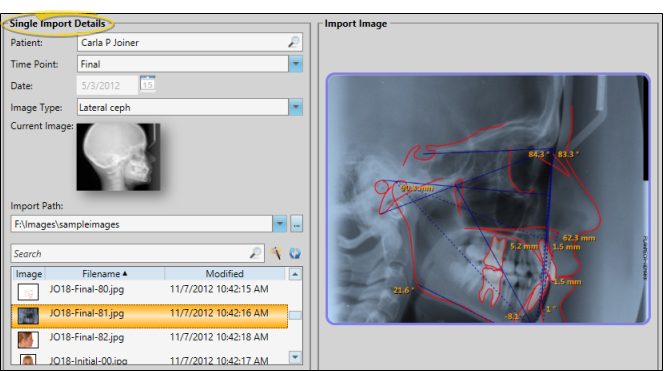Select the JO18-Final-82.jpg face thumbnail
Screen dimensions: 664x371
[28, 339]
